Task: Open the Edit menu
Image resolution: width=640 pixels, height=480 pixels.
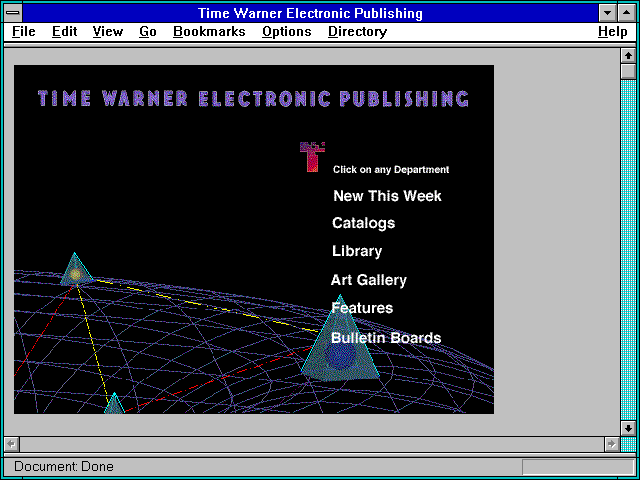Action: pos(64,32)
